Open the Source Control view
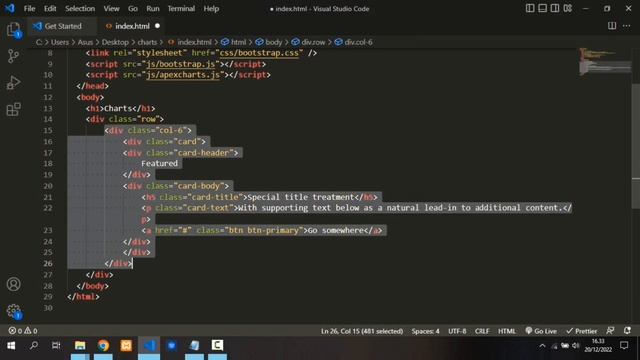This screenshot has width=640, height=360. tap(13, 56)
